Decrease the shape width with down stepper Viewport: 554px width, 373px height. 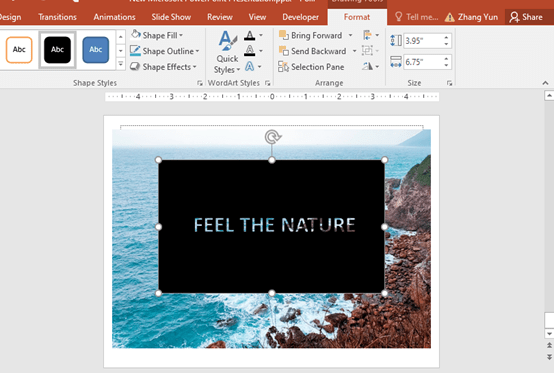447,66
